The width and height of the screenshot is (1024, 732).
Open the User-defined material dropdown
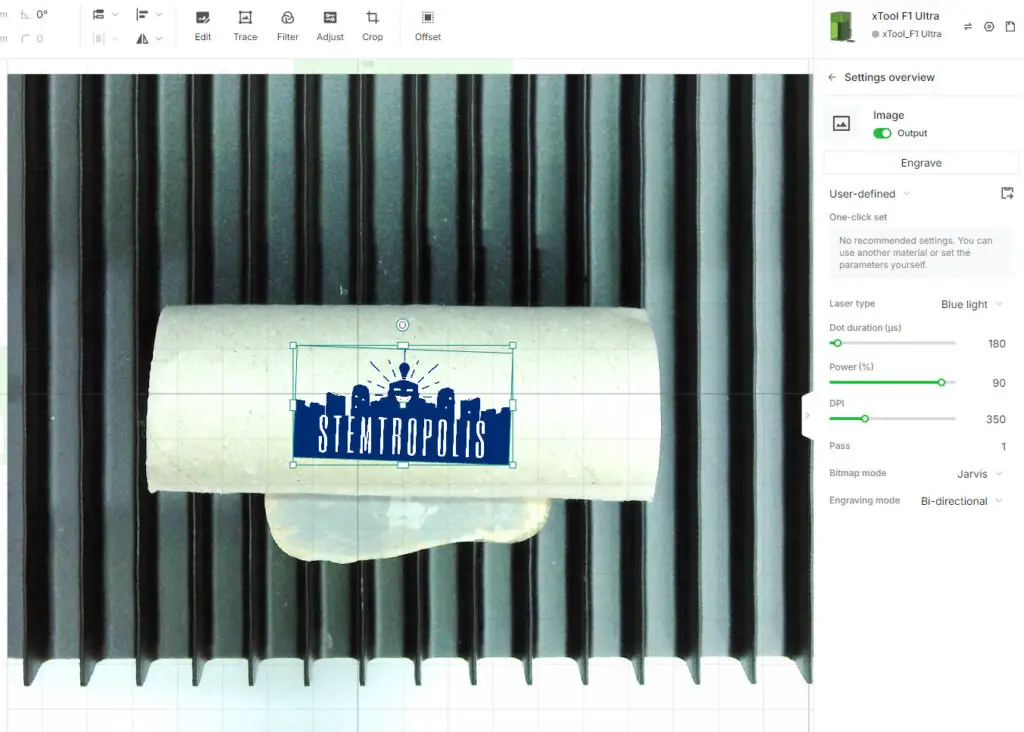(869, 194)
